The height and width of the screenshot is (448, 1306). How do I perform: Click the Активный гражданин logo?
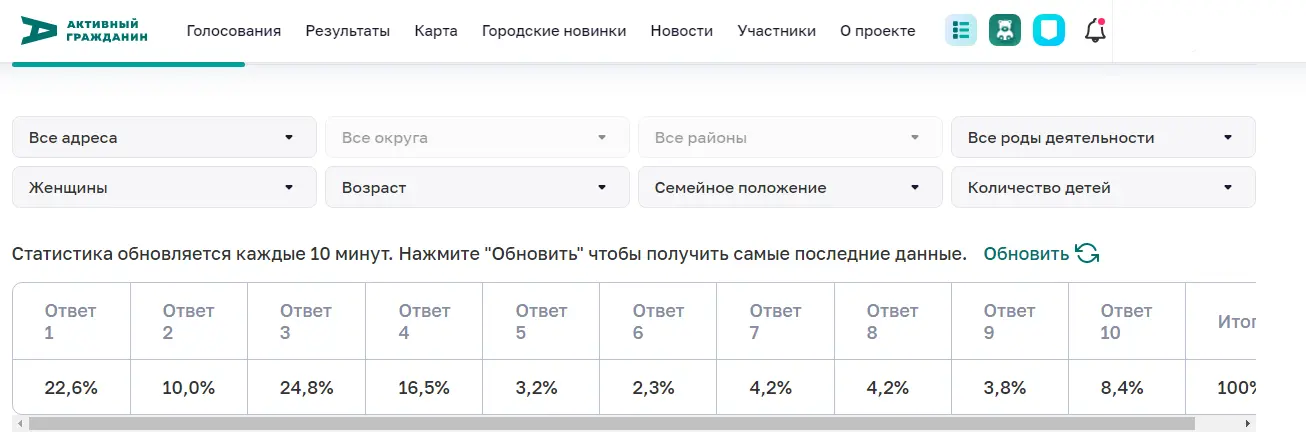click(x=84, y=30)
